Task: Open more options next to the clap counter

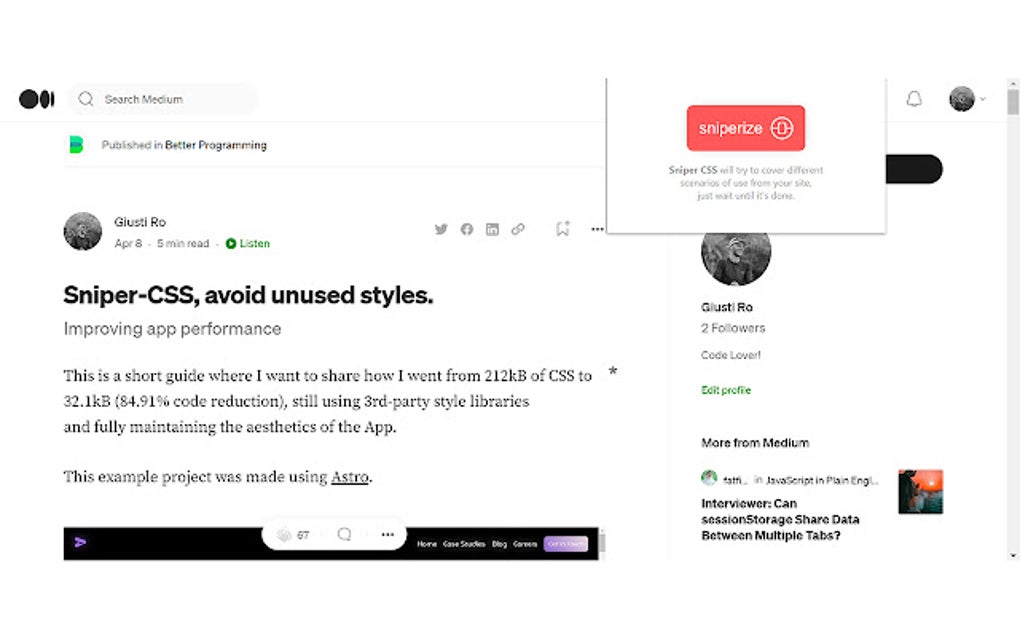Action: pos(388,534)
